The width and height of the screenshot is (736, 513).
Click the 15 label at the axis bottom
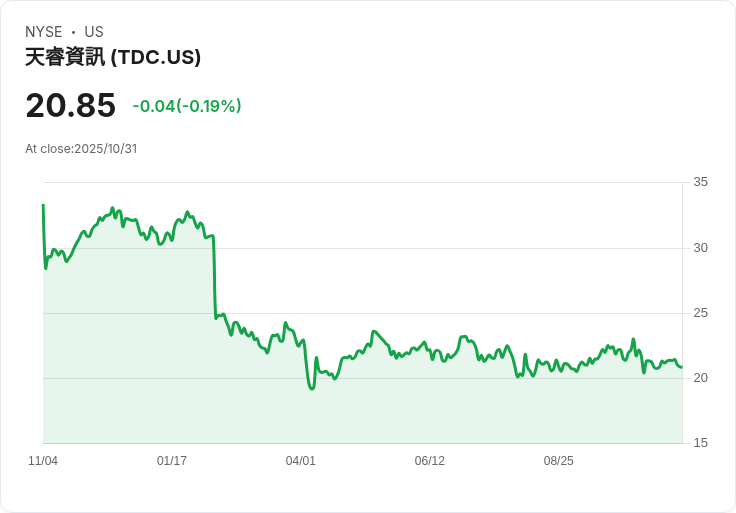tap(701, 443)
